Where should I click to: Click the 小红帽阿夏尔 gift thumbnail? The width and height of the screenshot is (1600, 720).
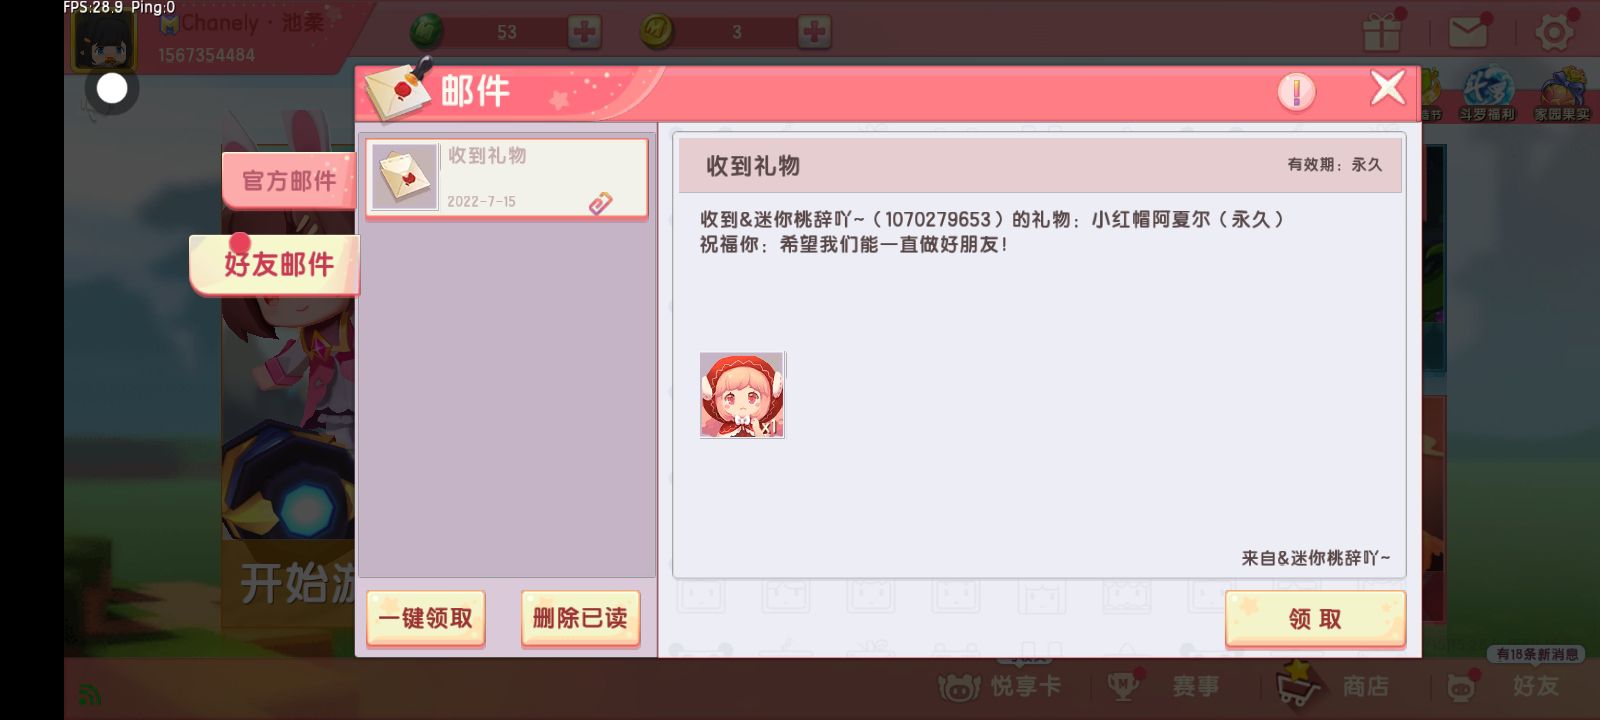pos(742,395)
